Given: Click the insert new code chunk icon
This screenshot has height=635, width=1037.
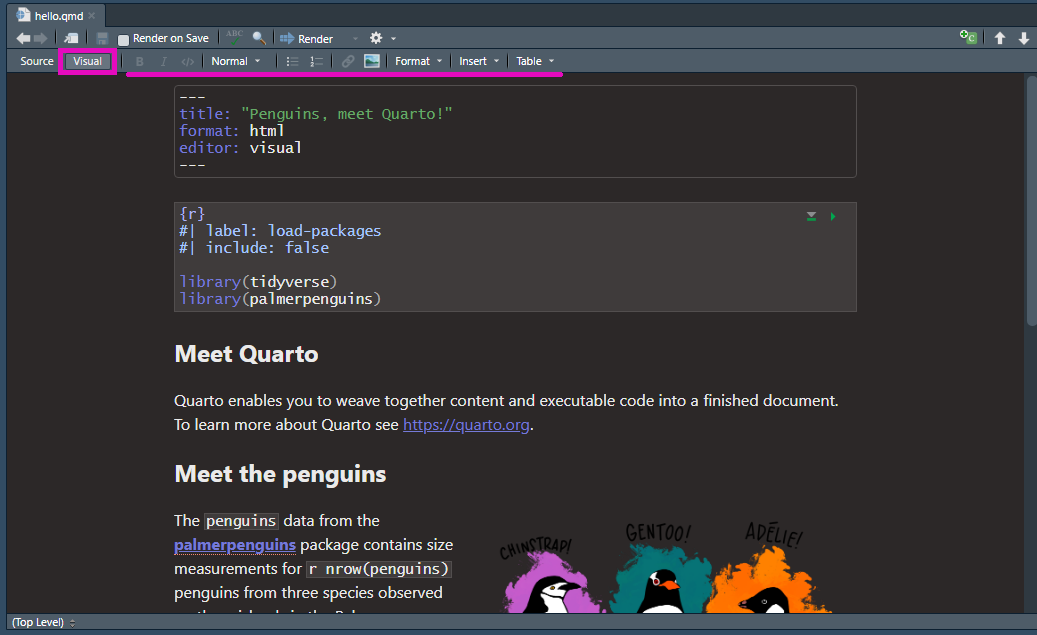Looking at the screenshot, I should coord(967,38).
